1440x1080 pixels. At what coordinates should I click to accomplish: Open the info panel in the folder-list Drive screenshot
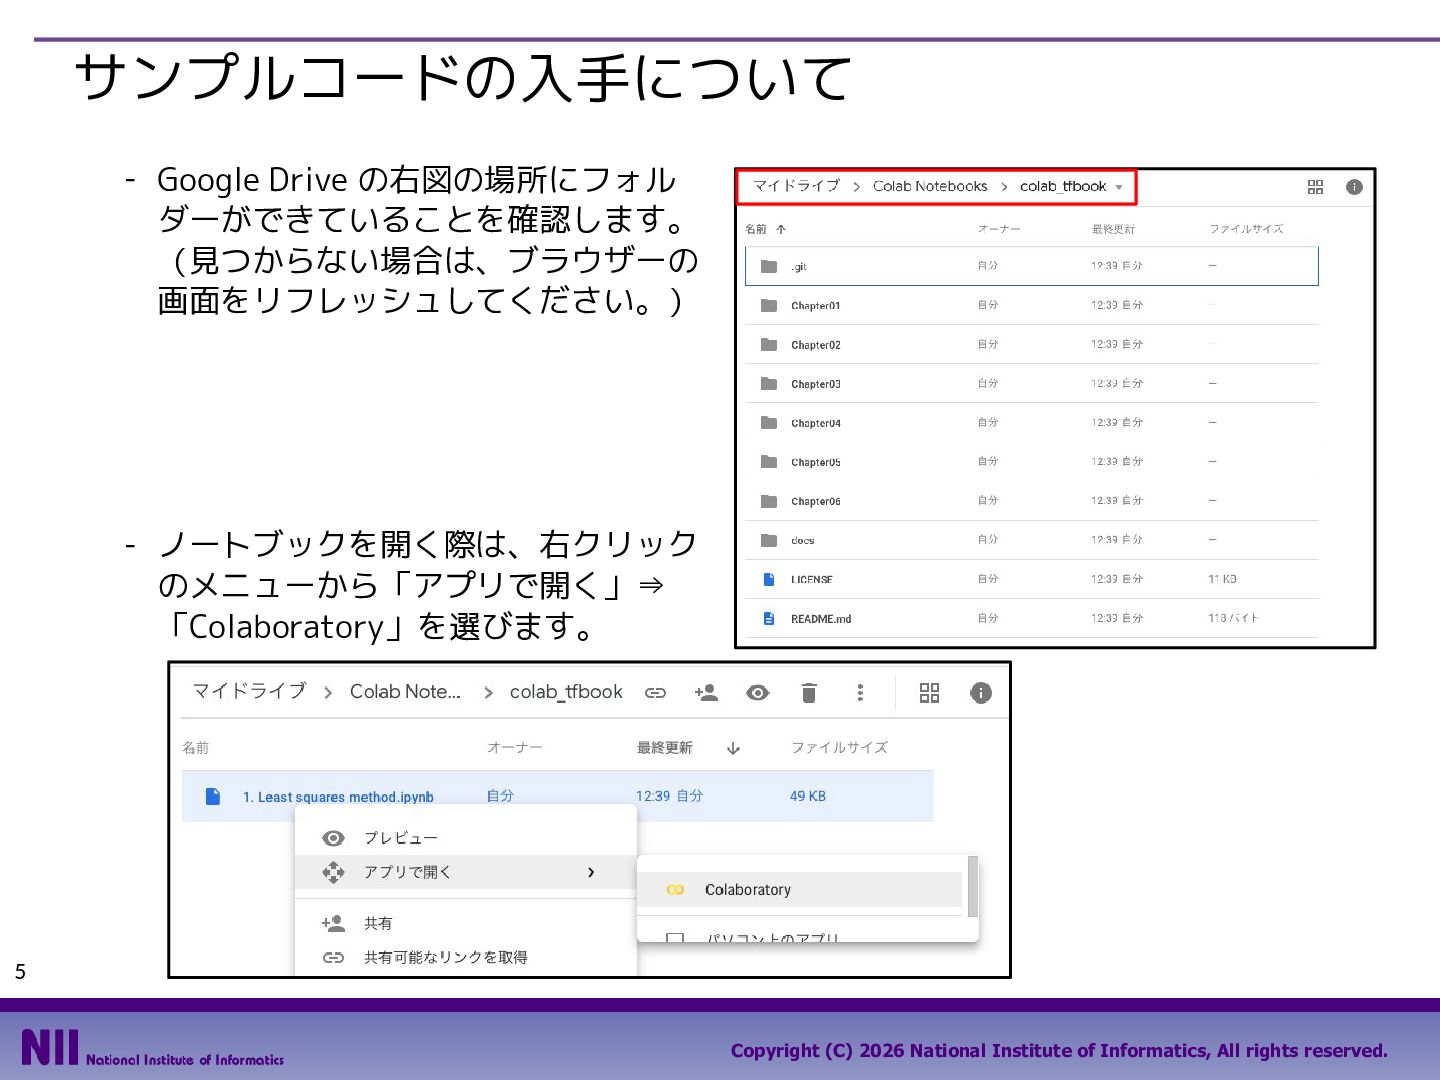click(1354, 187)
